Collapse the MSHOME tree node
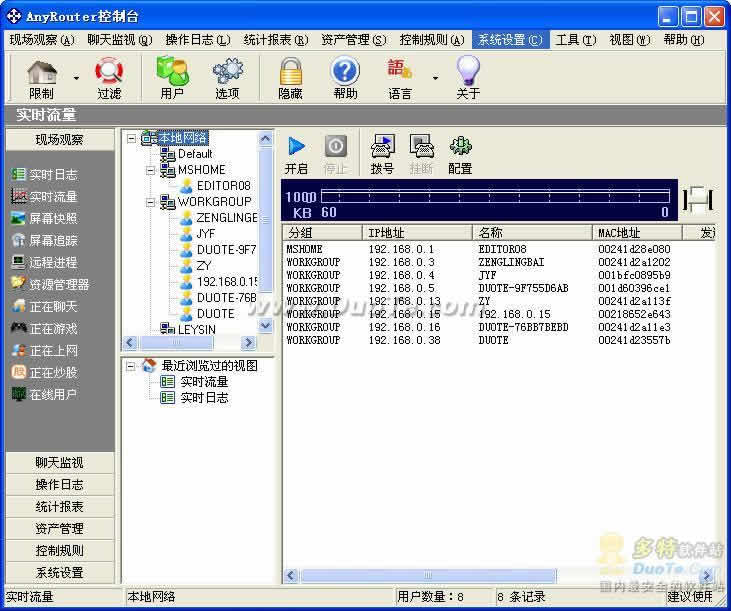Image resolution: width=731 pixels, height=611 pixels. 151,170
